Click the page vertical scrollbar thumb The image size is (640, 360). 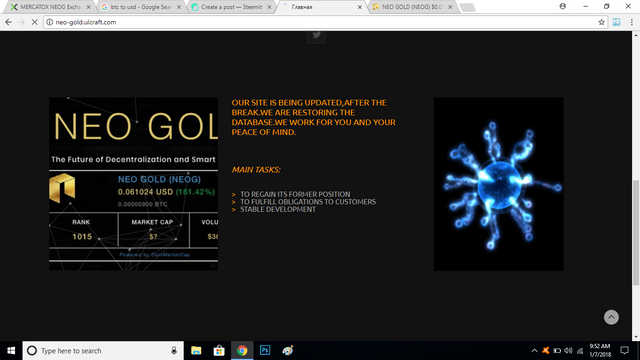pos(636,233)
